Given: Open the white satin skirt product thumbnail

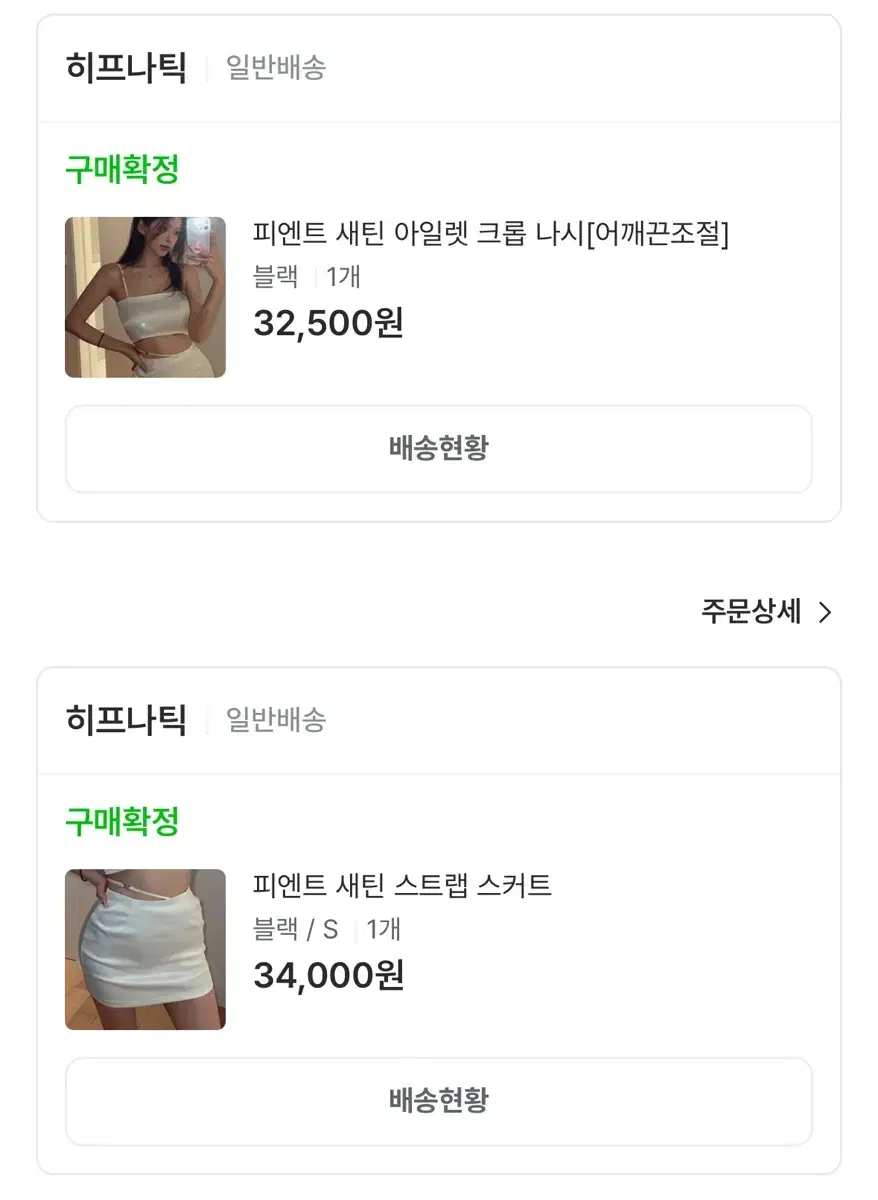Looking at the screenshot, I should tap(145, 949).
